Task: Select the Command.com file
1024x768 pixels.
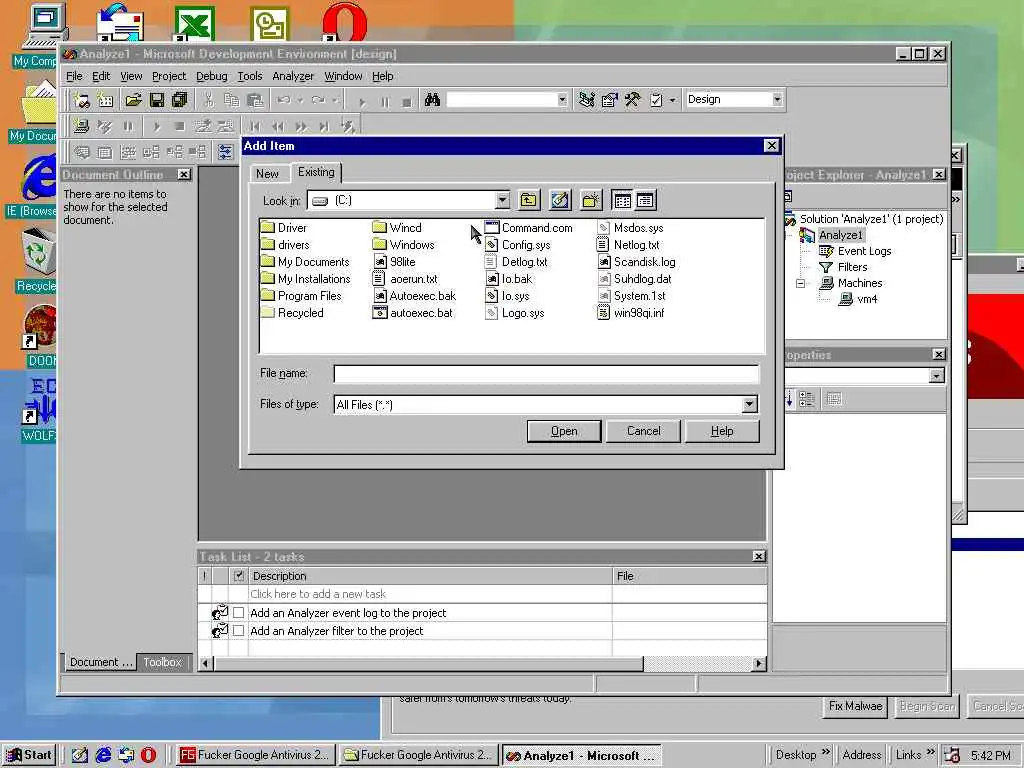Action: pyautogui.click(x=528, y=228)
